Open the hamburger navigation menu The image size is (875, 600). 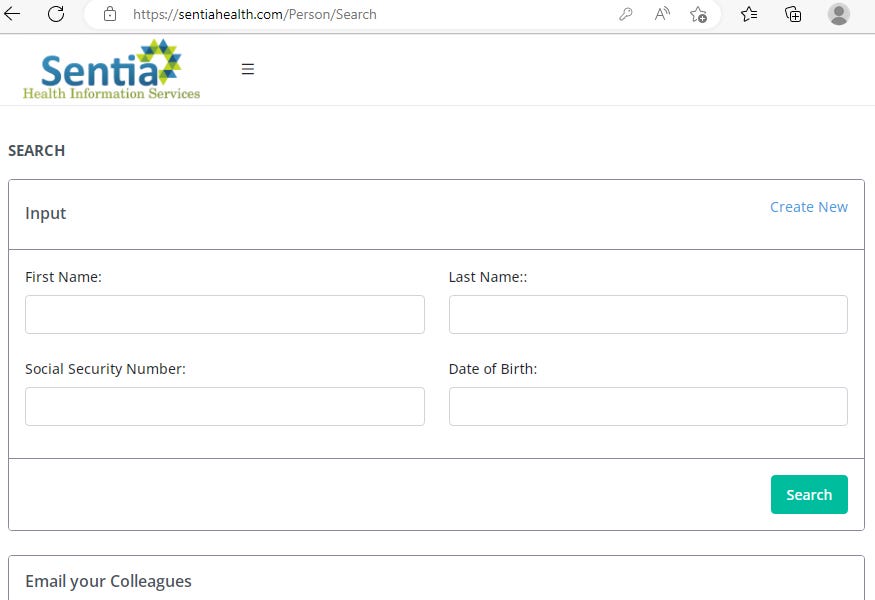click(x=247, y=69)
